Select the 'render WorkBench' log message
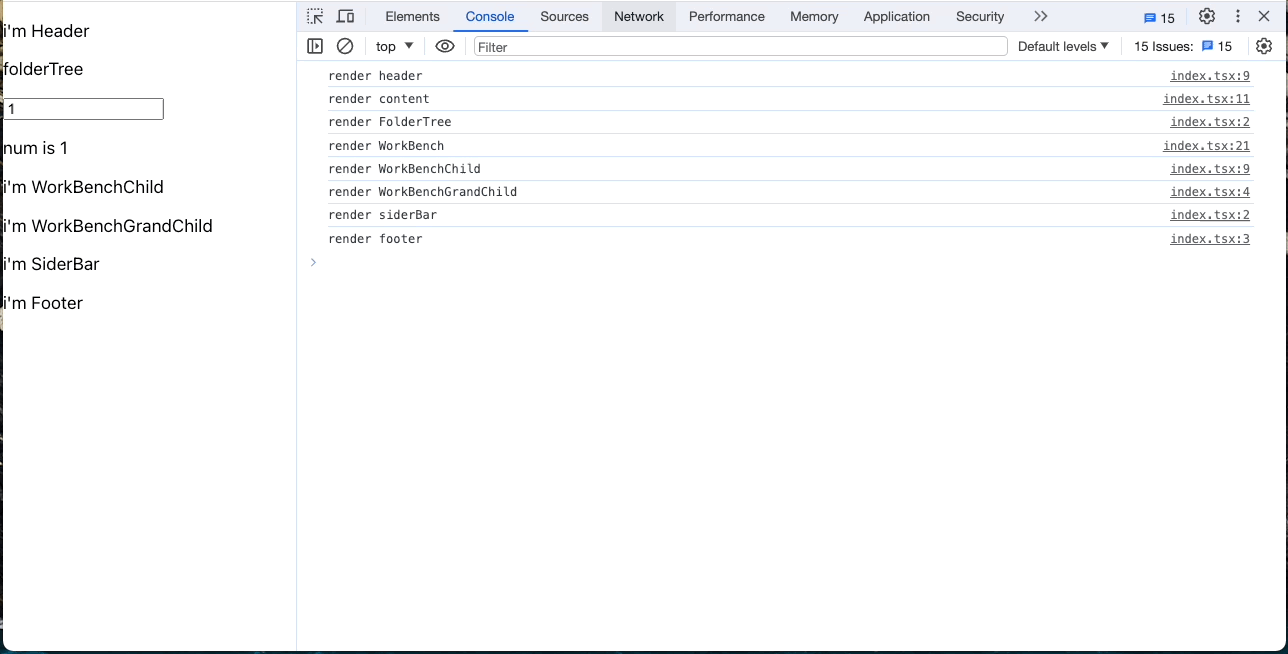 [x=386, y=146]
